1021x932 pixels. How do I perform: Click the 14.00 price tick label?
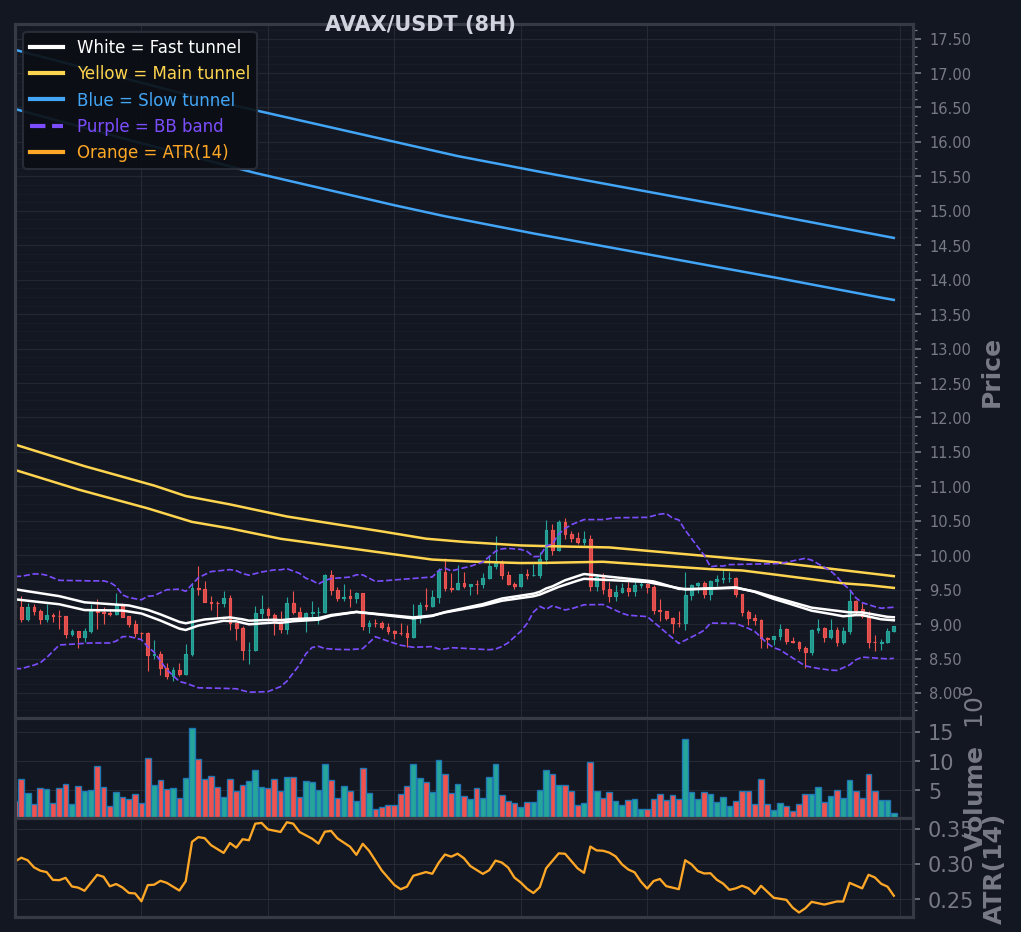pyautogui.click(x=950, y=281)
